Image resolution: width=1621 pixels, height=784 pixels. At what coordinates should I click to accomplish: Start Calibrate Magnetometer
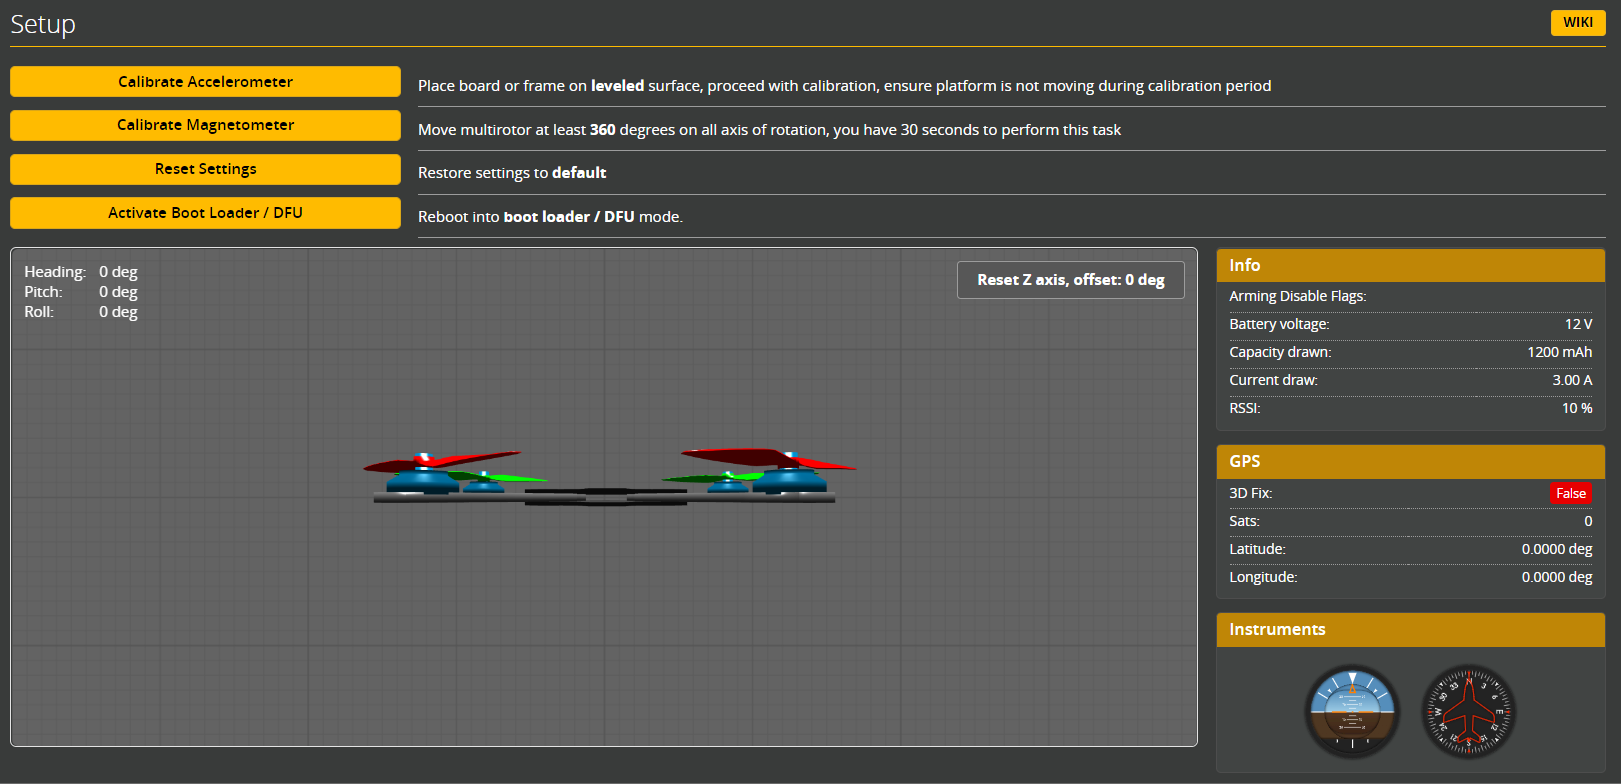tap(205, 125)
